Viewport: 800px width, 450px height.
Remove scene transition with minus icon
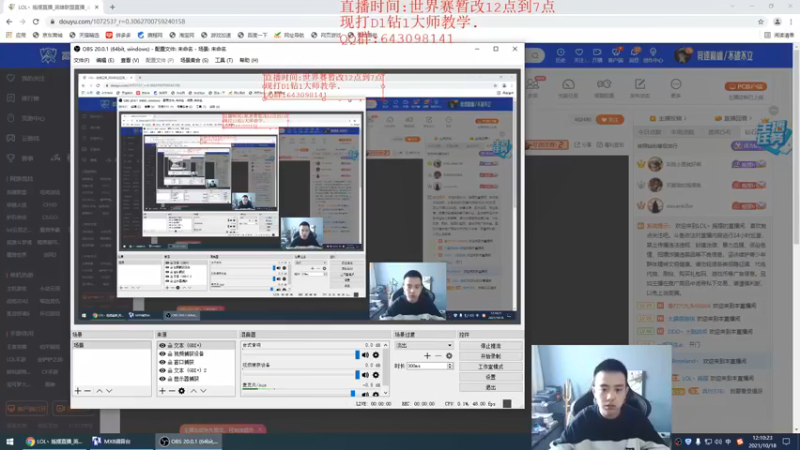(x=438, y=356)
